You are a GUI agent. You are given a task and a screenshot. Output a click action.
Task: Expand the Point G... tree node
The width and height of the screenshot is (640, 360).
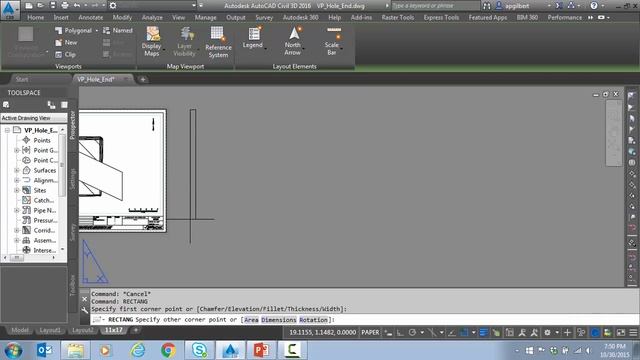pos(17,150)
